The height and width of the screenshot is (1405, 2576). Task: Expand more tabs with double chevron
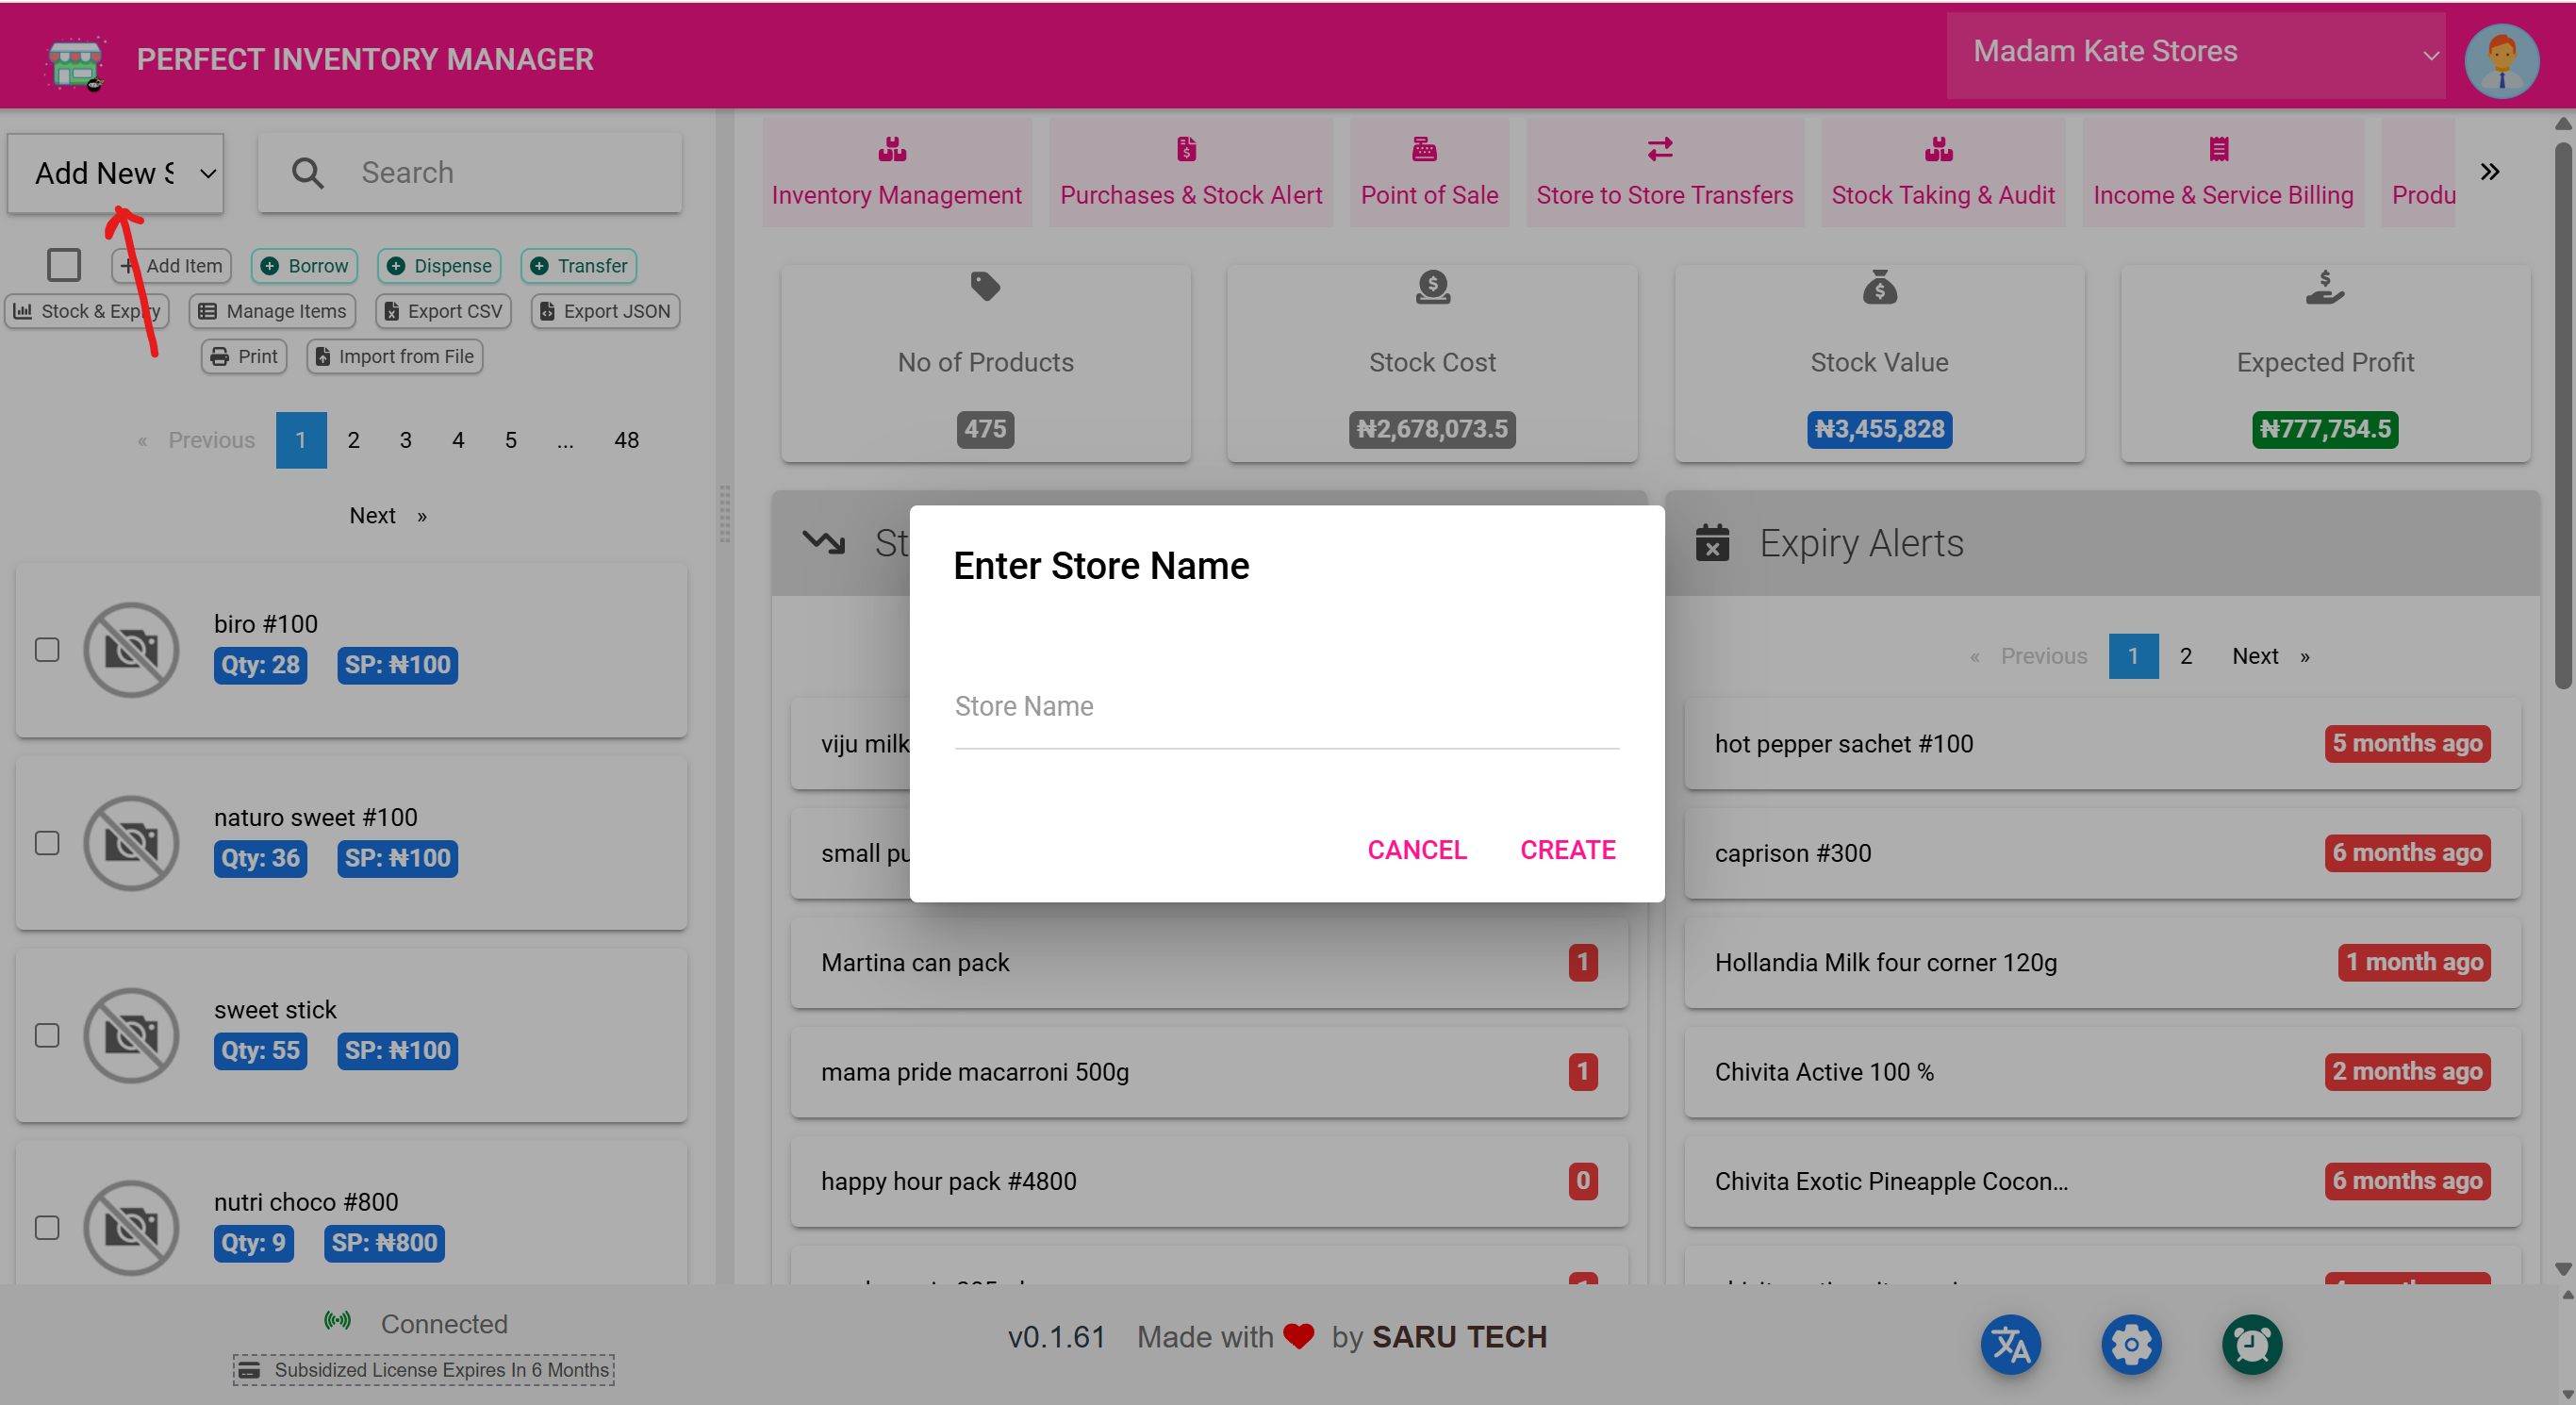tap(2489, 172)
